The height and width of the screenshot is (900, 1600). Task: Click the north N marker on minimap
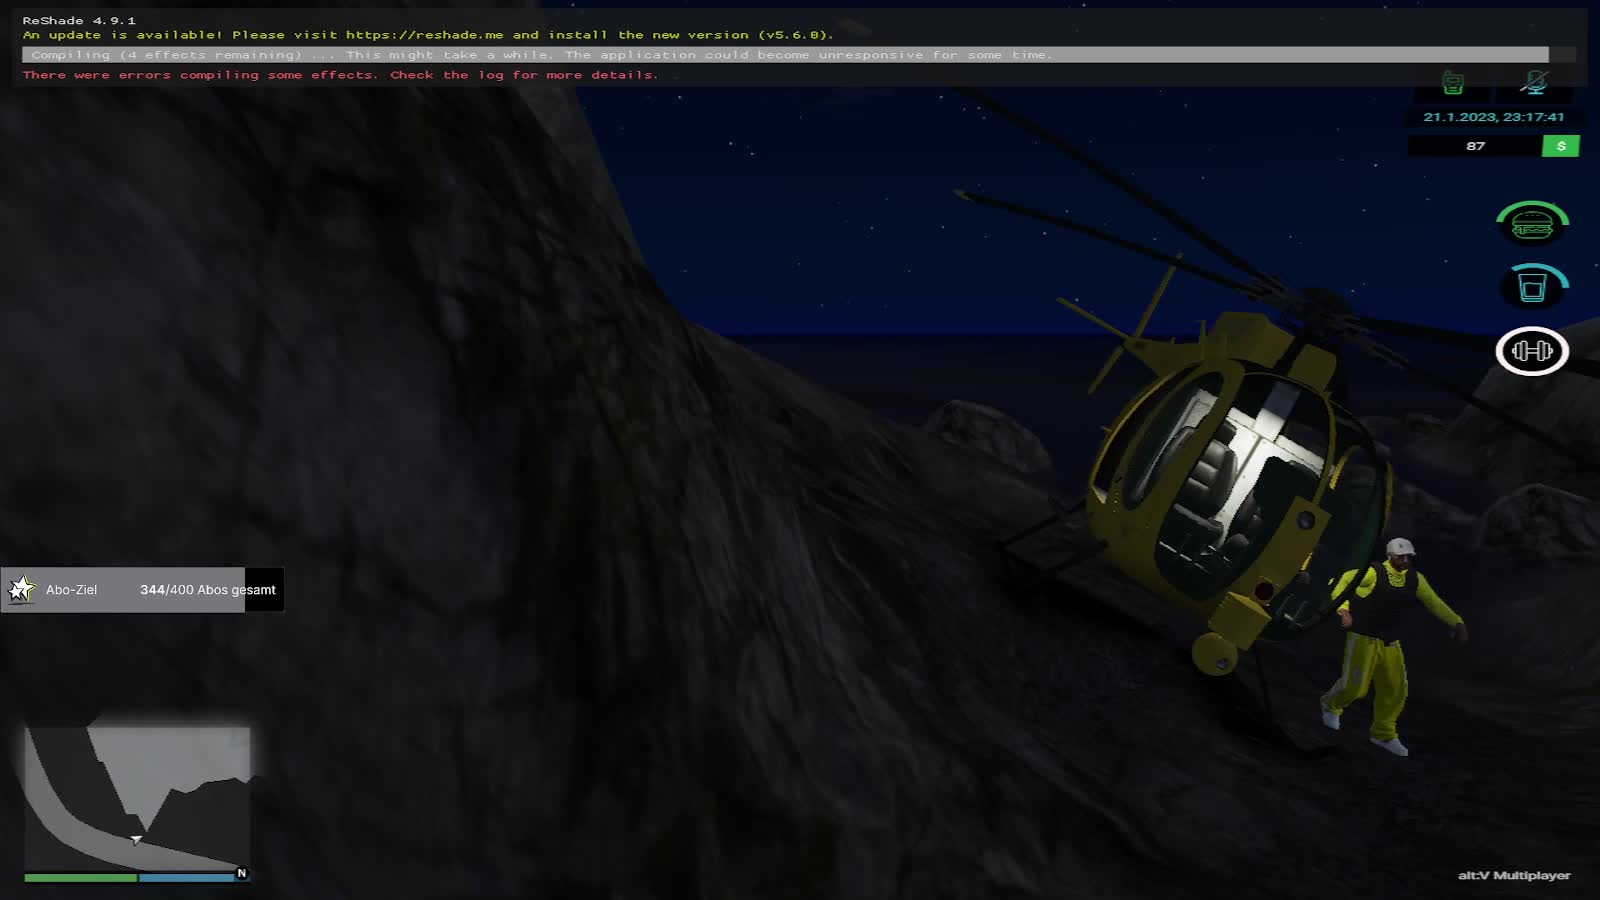[241, 873]
